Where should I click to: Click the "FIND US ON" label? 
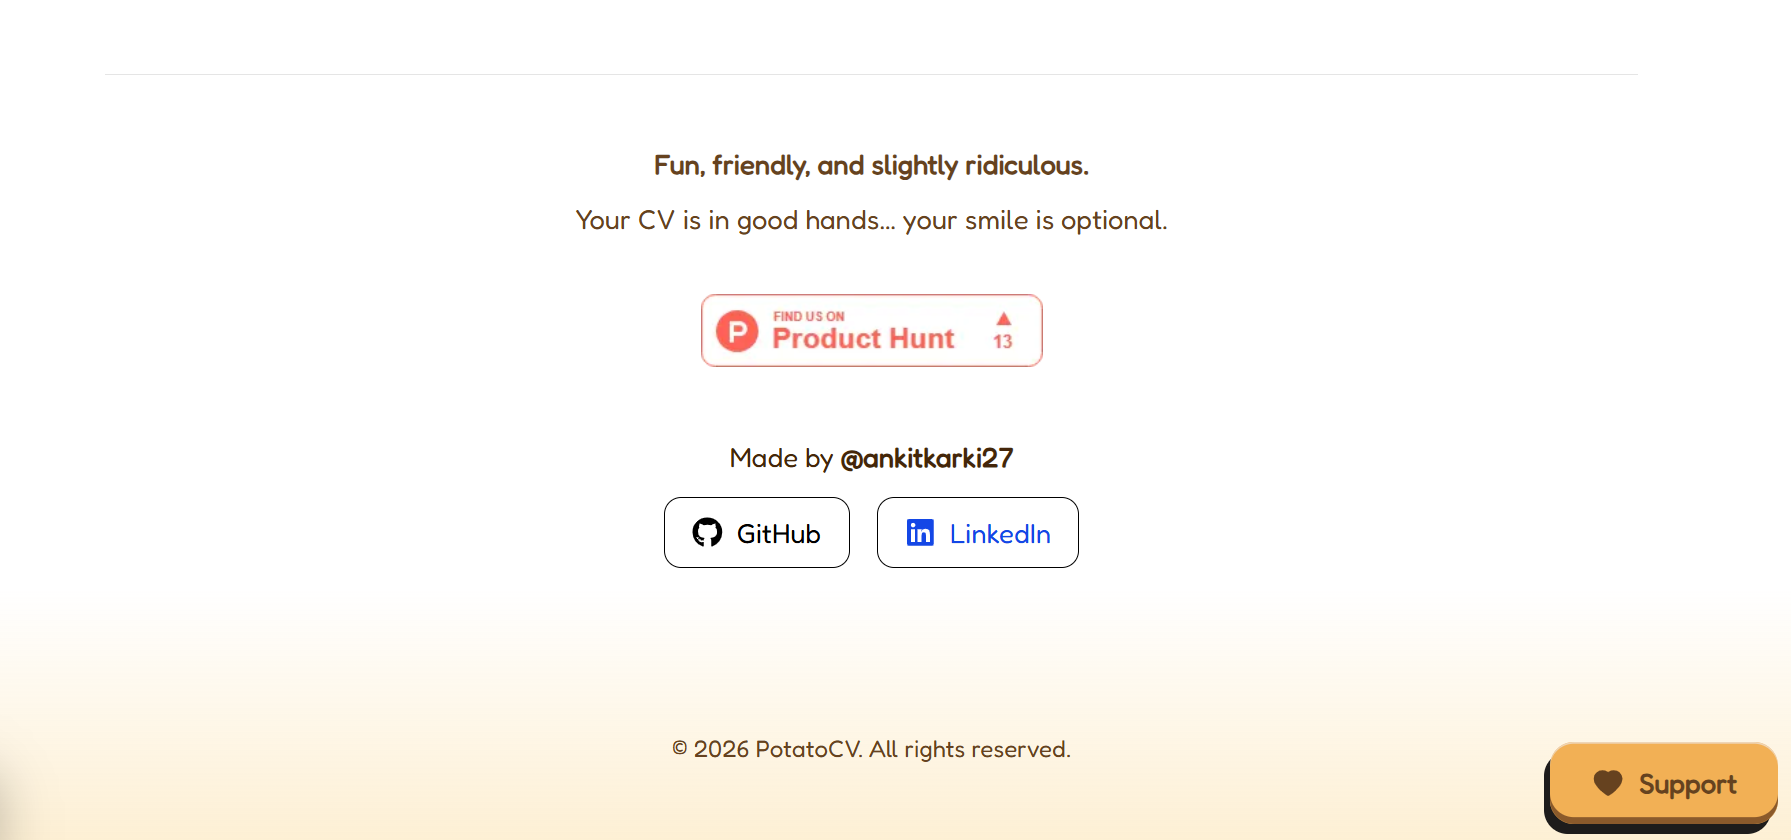809,316
